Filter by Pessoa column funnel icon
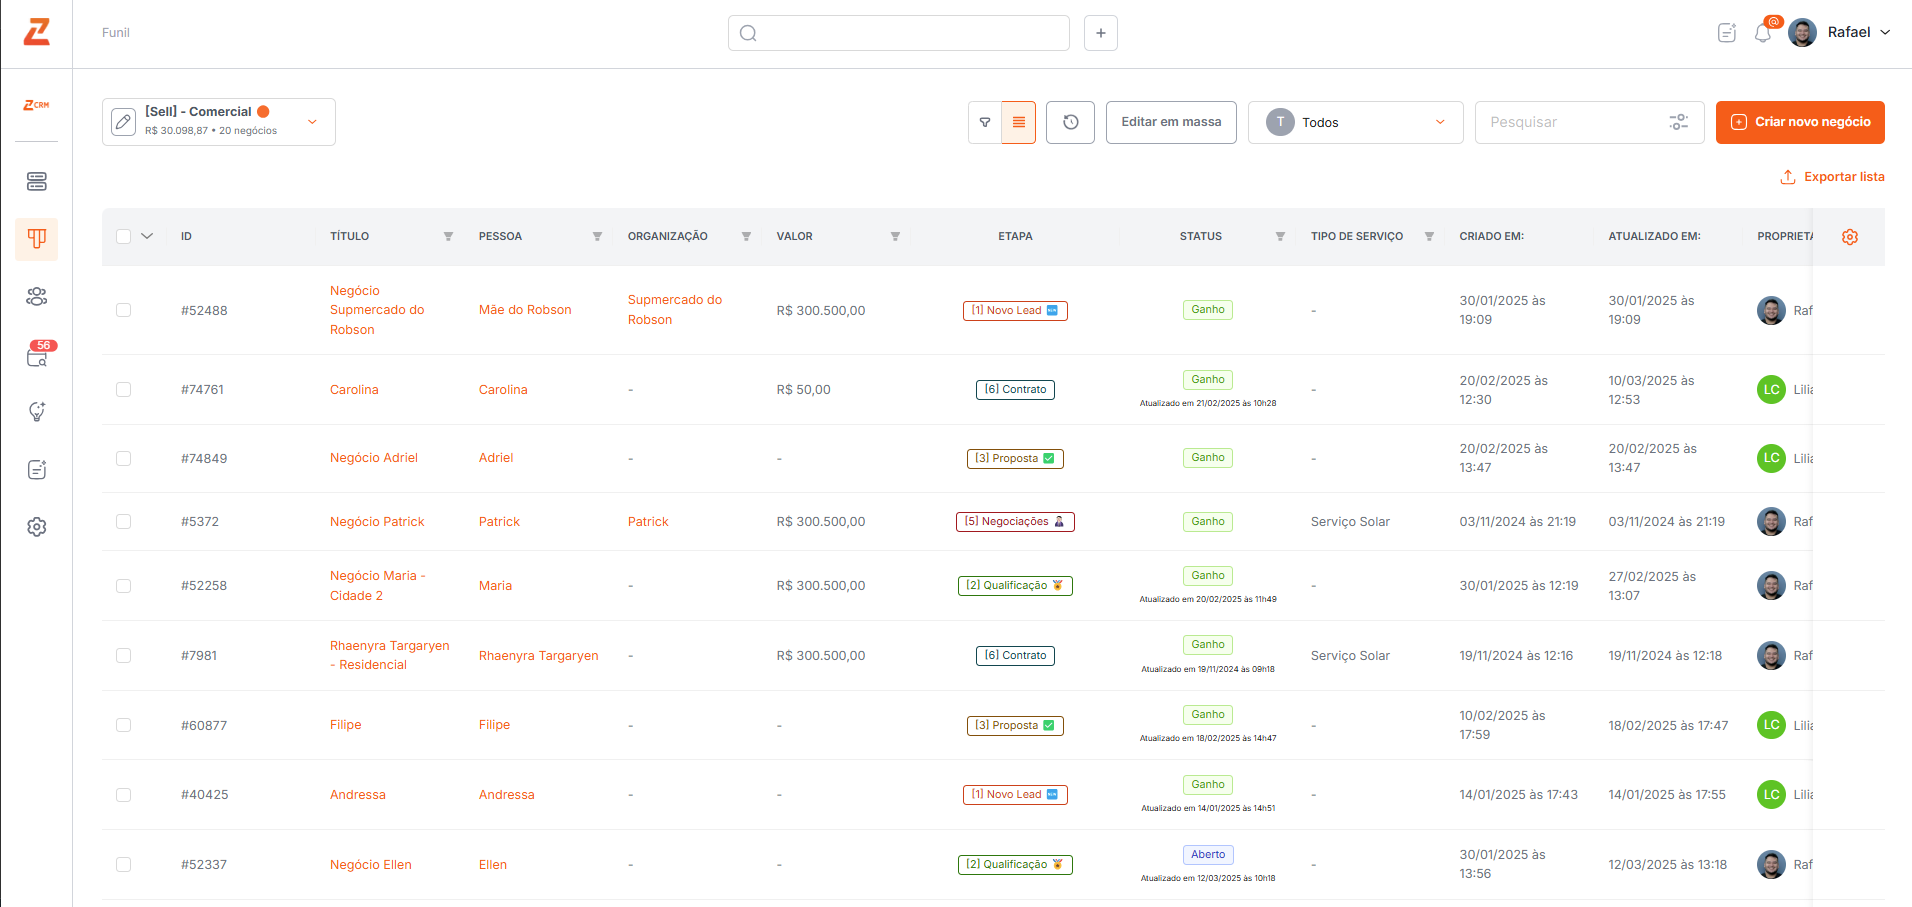The height and width of the screenshot is (907, 1912). click(x=597, y=237)
